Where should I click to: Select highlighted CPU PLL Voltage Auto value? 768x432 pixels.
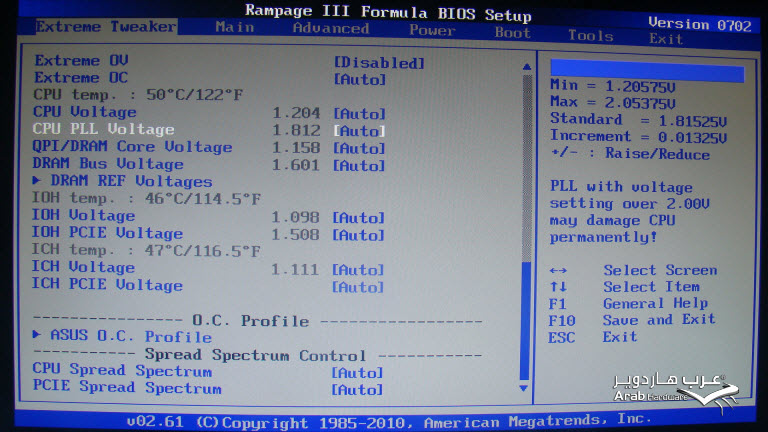coord(360,131)
